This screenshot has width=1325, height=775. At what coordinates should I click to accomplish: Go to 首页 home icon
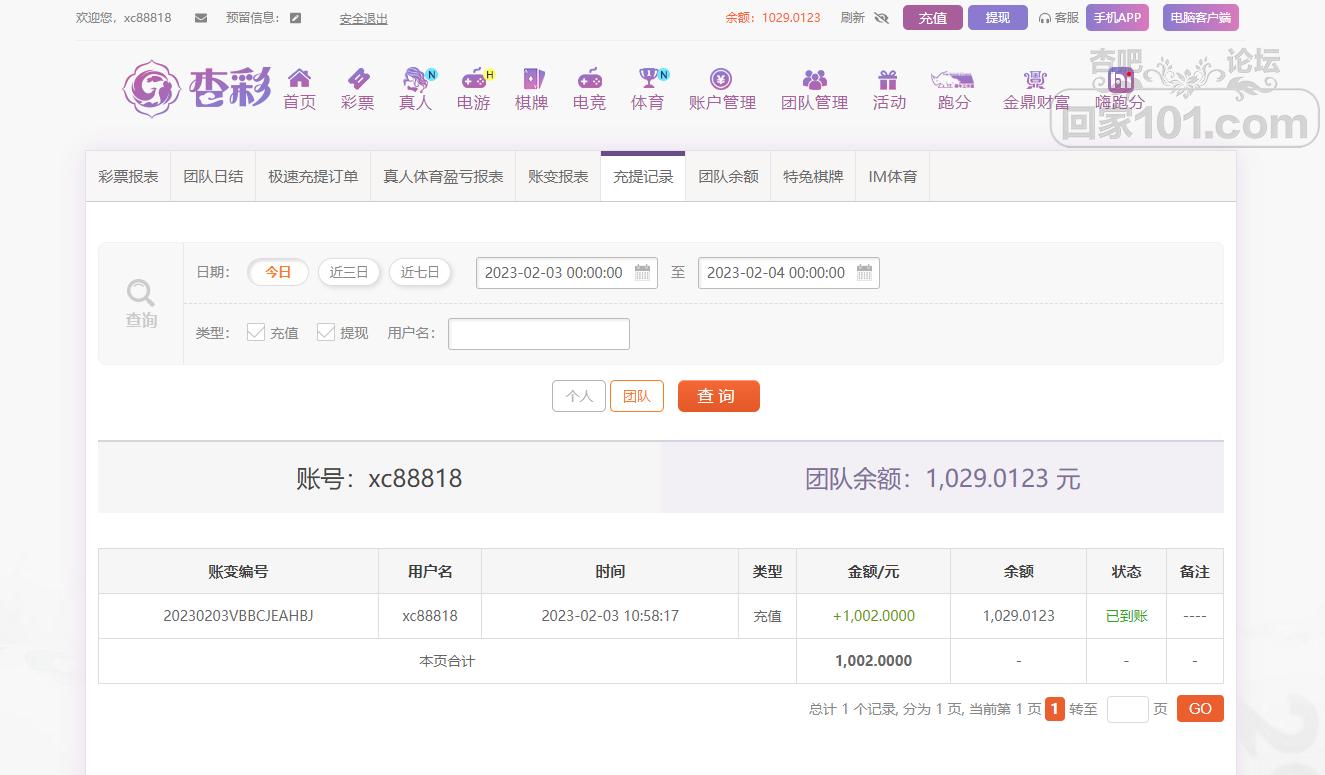[299, 79]
